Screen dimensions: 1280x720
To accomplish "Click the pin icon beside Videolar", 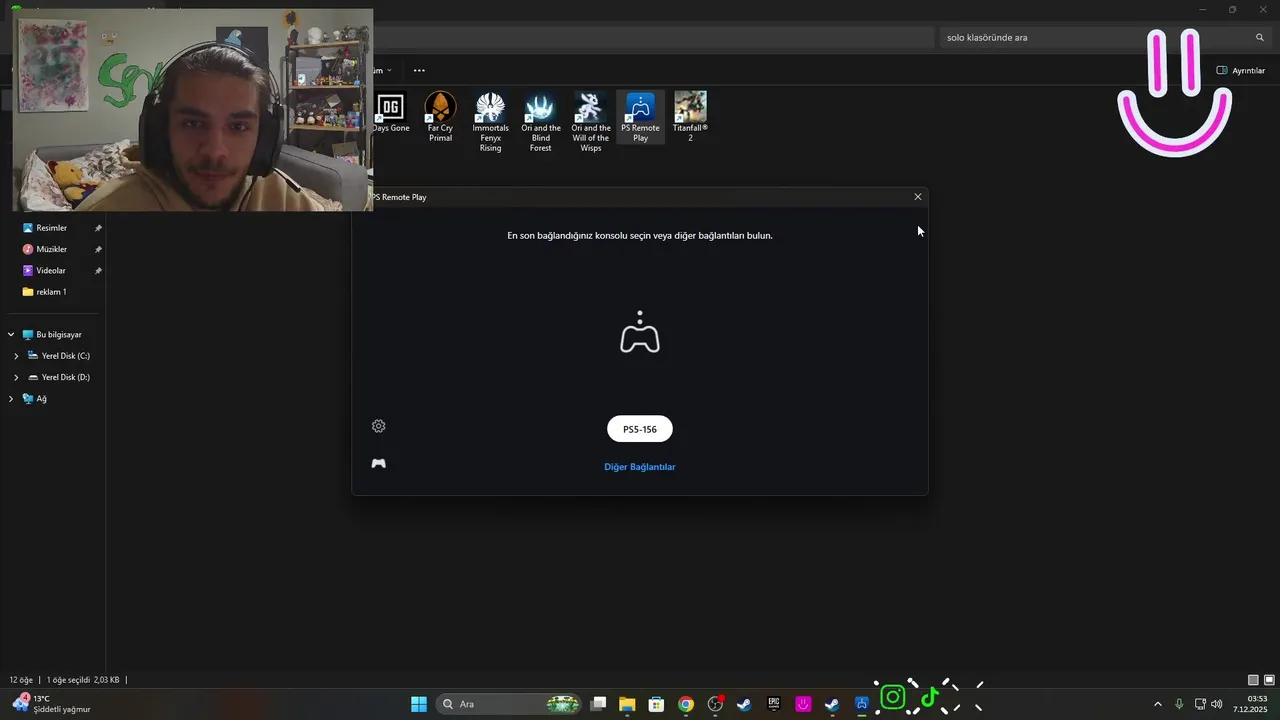I will click(x=98, y=271).
